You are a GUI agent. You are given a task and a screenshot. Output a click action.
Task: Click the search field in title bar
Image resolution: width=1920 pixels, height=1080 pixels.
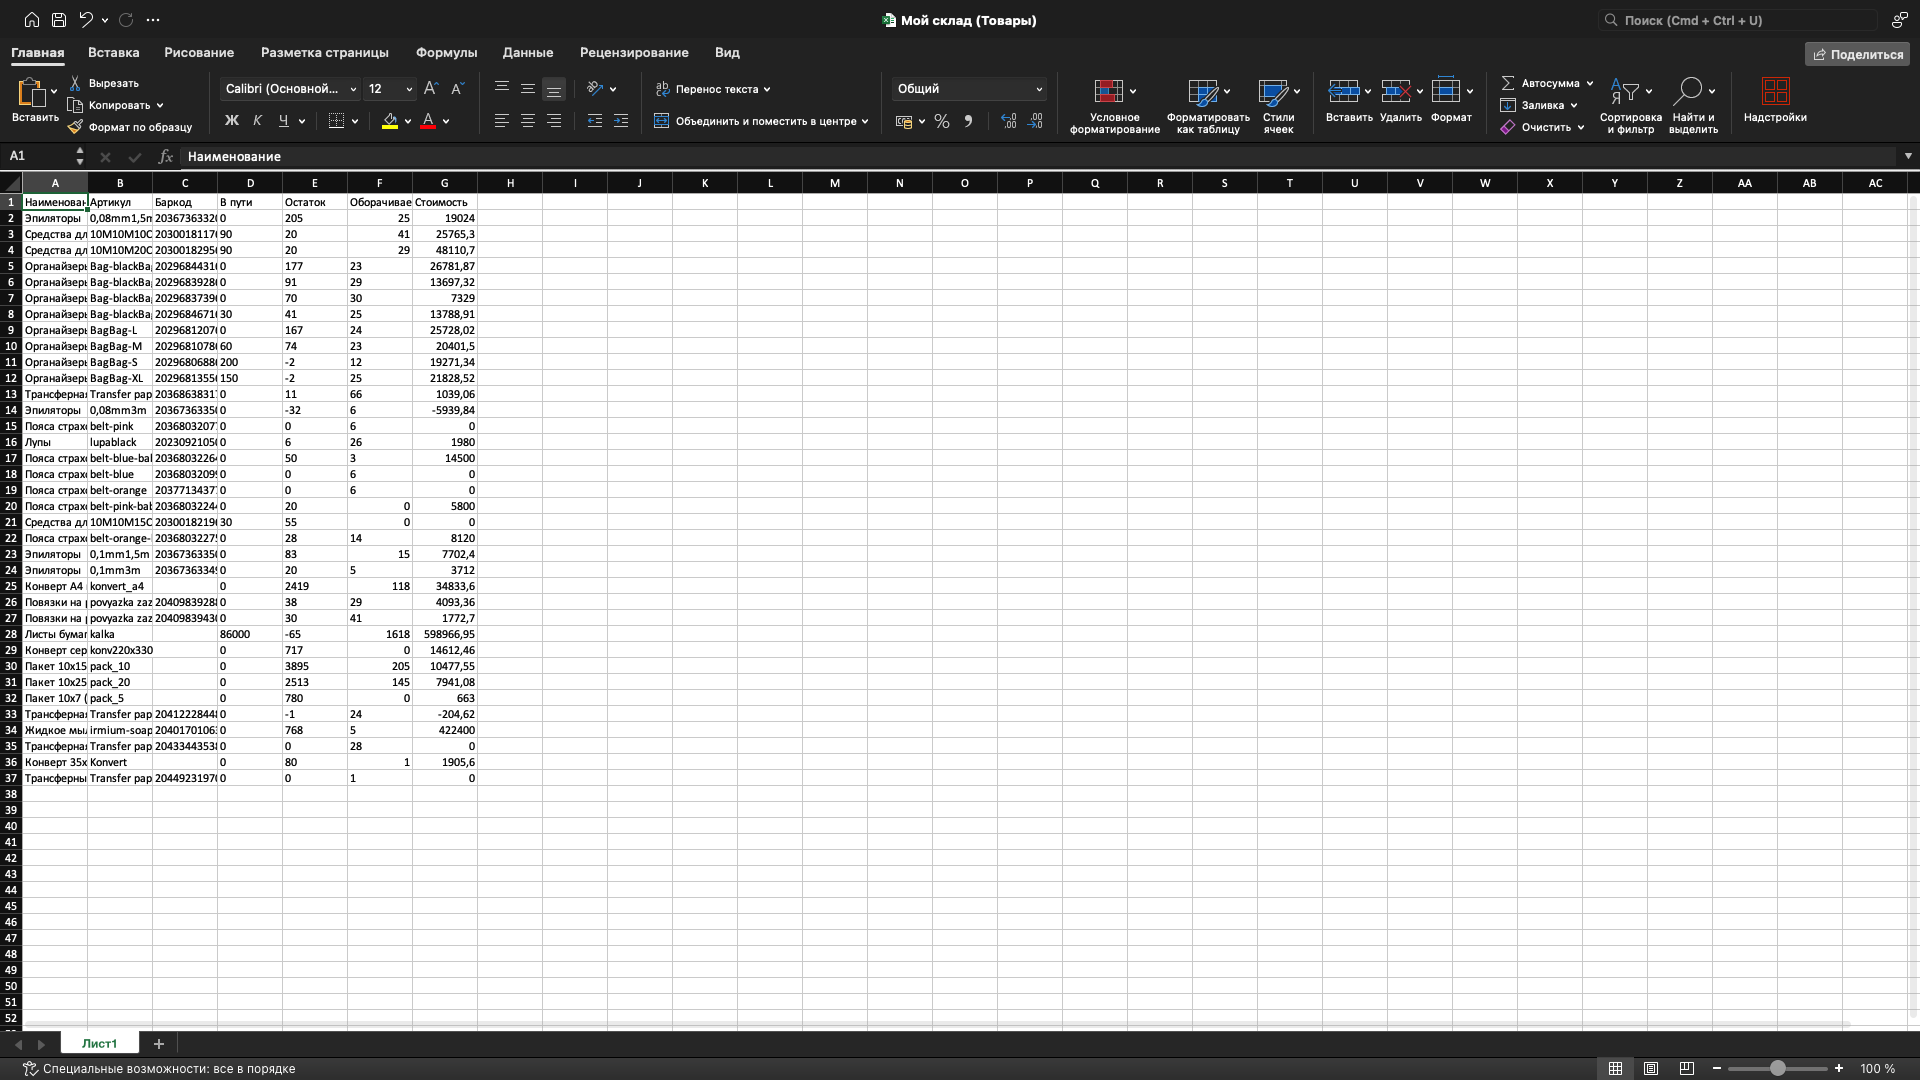(x=1740, y=20)
